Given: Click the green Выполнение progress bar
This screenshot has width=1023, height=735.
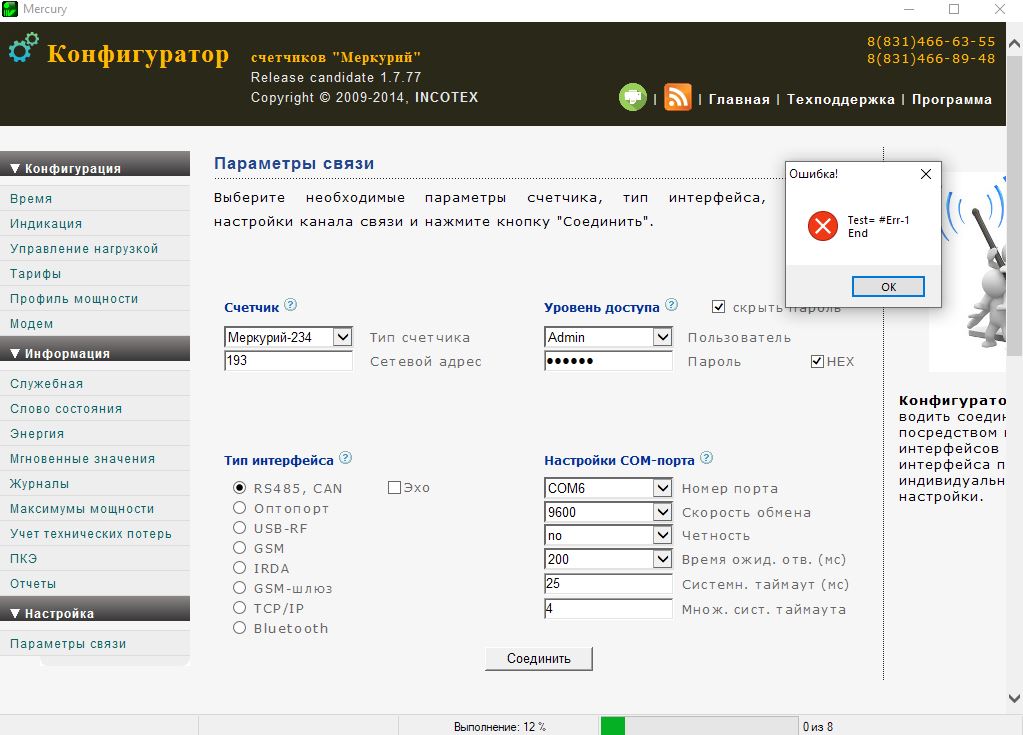Looking at the screenshot, I should click(x=699, y=726).
